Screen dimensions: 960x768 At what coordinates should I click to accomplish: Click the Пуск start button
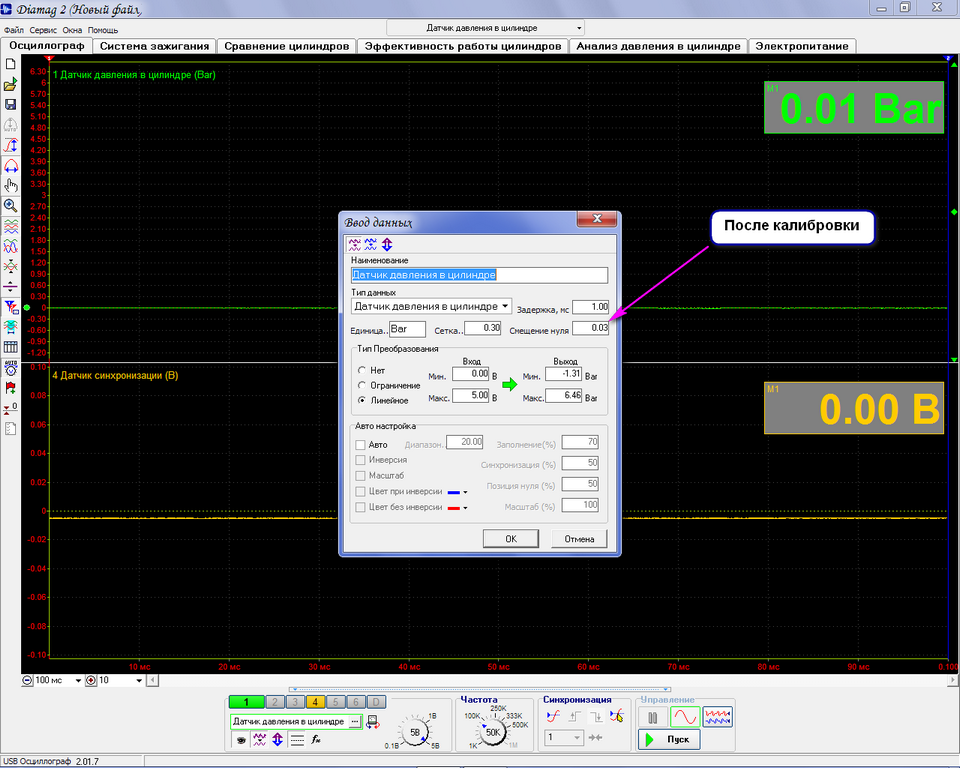click(669, 739)
